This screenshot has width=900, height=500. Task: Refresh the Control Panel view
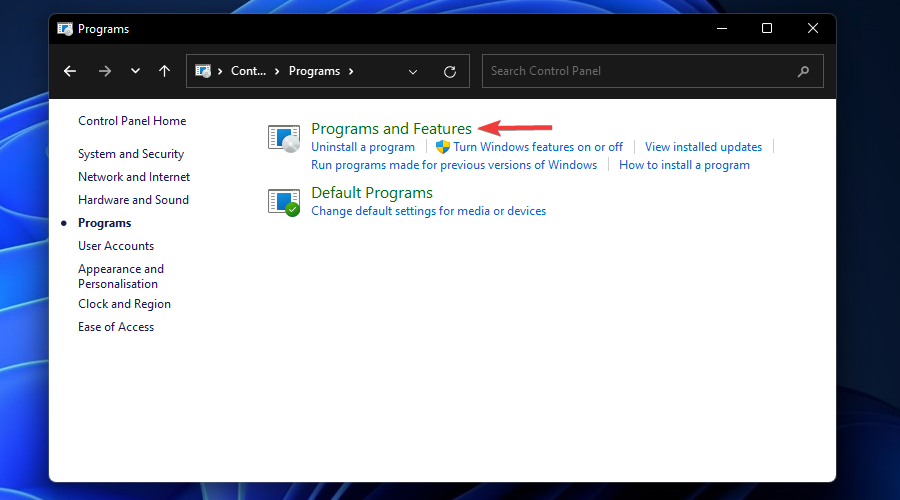pos(450,72)
